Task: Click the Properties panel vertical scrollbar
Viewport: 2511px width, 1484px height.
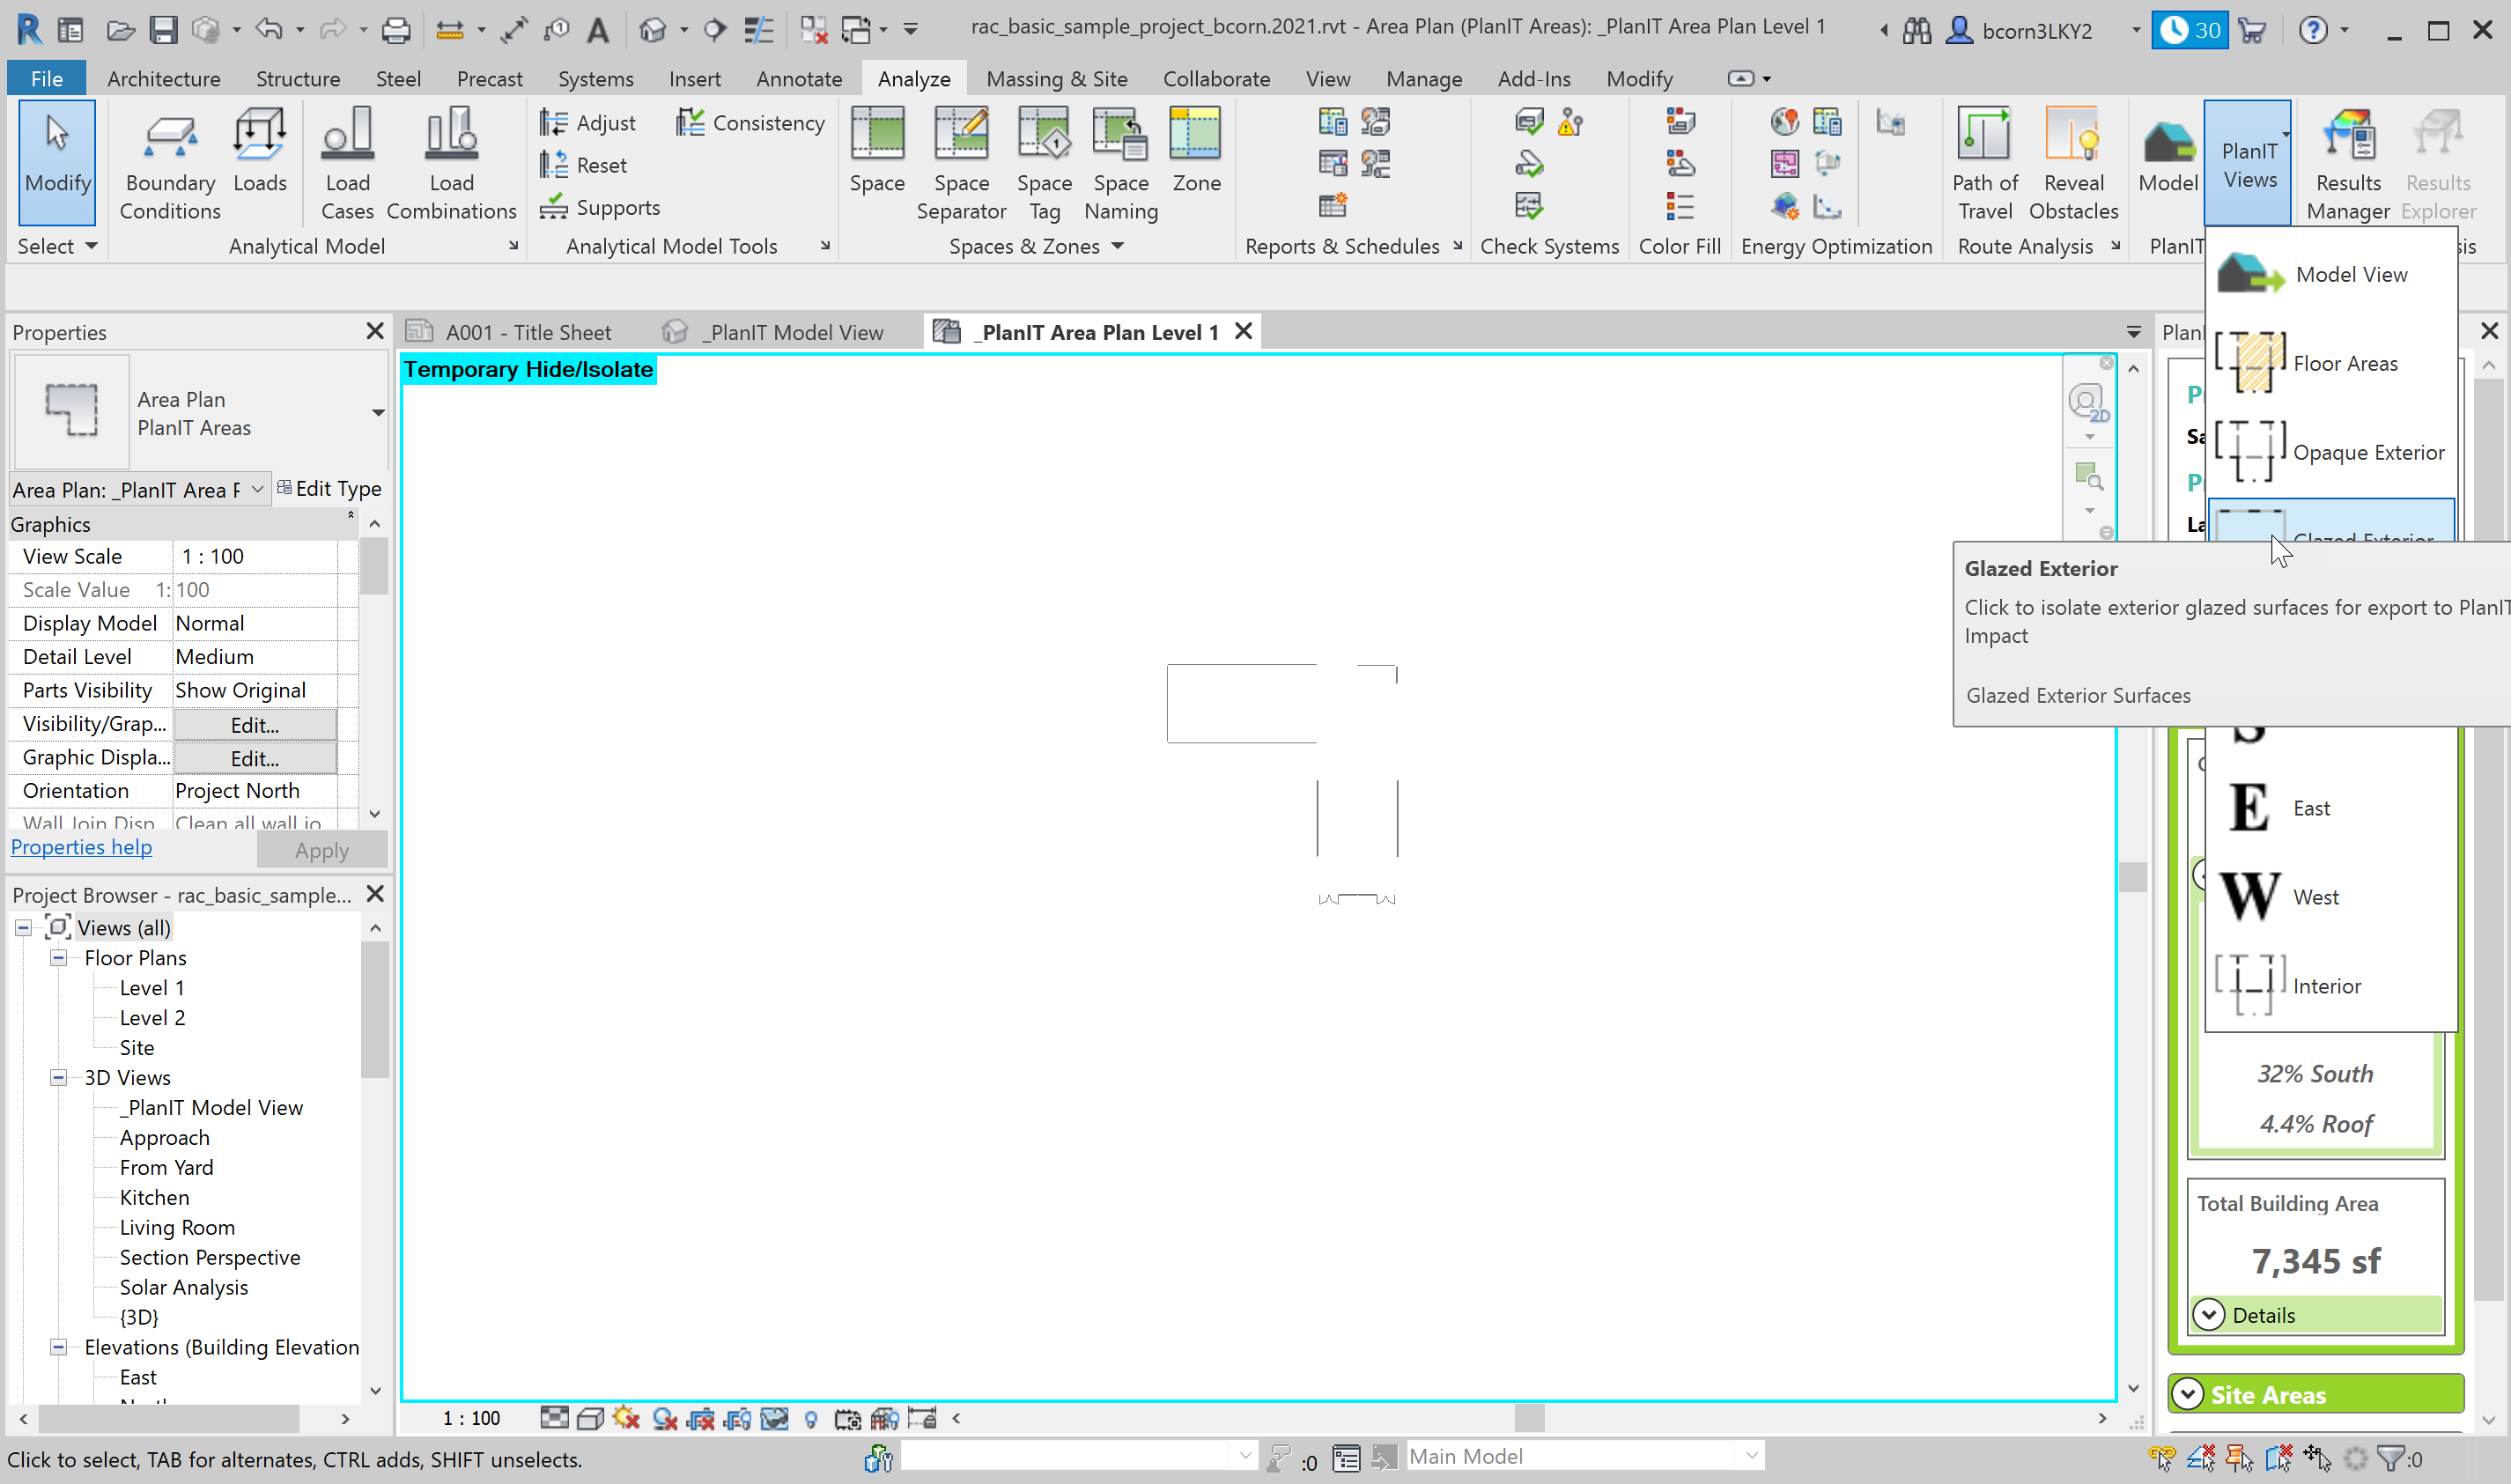Action: coord(374,566)
